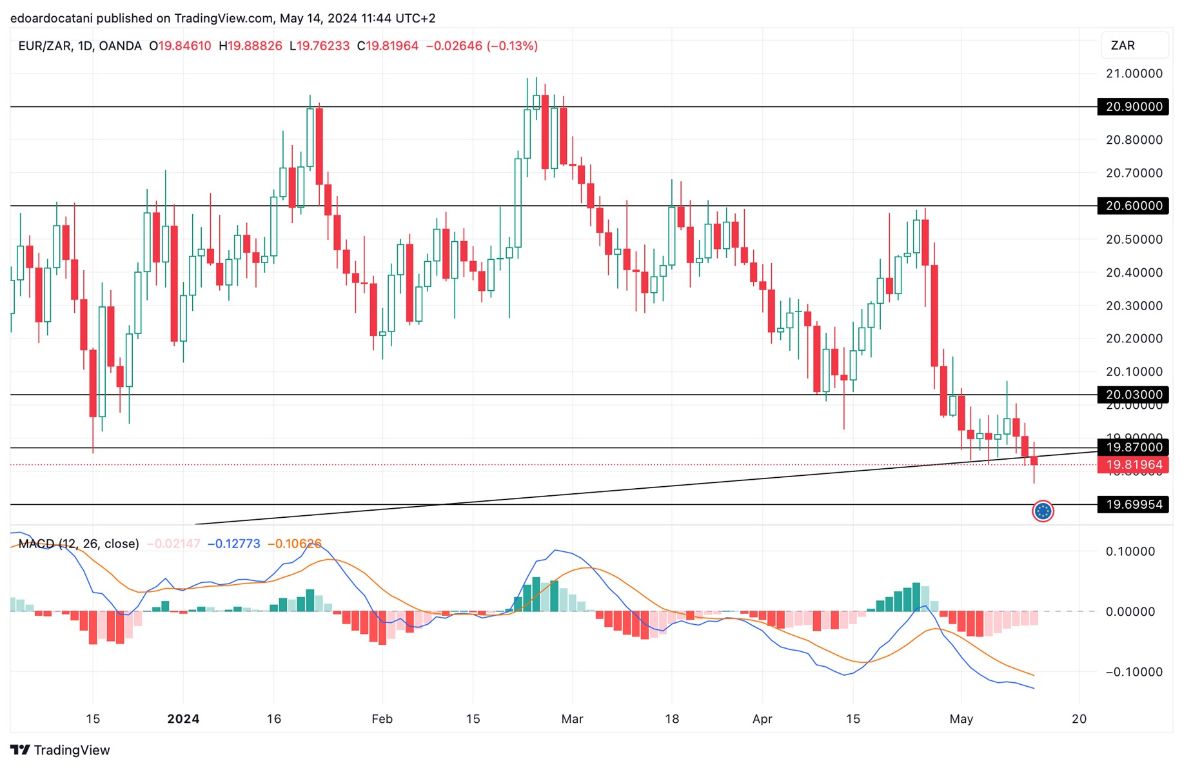The image size is (1183, 768).
Task: Select the 2024 label on the time axis
Action: 183,718
